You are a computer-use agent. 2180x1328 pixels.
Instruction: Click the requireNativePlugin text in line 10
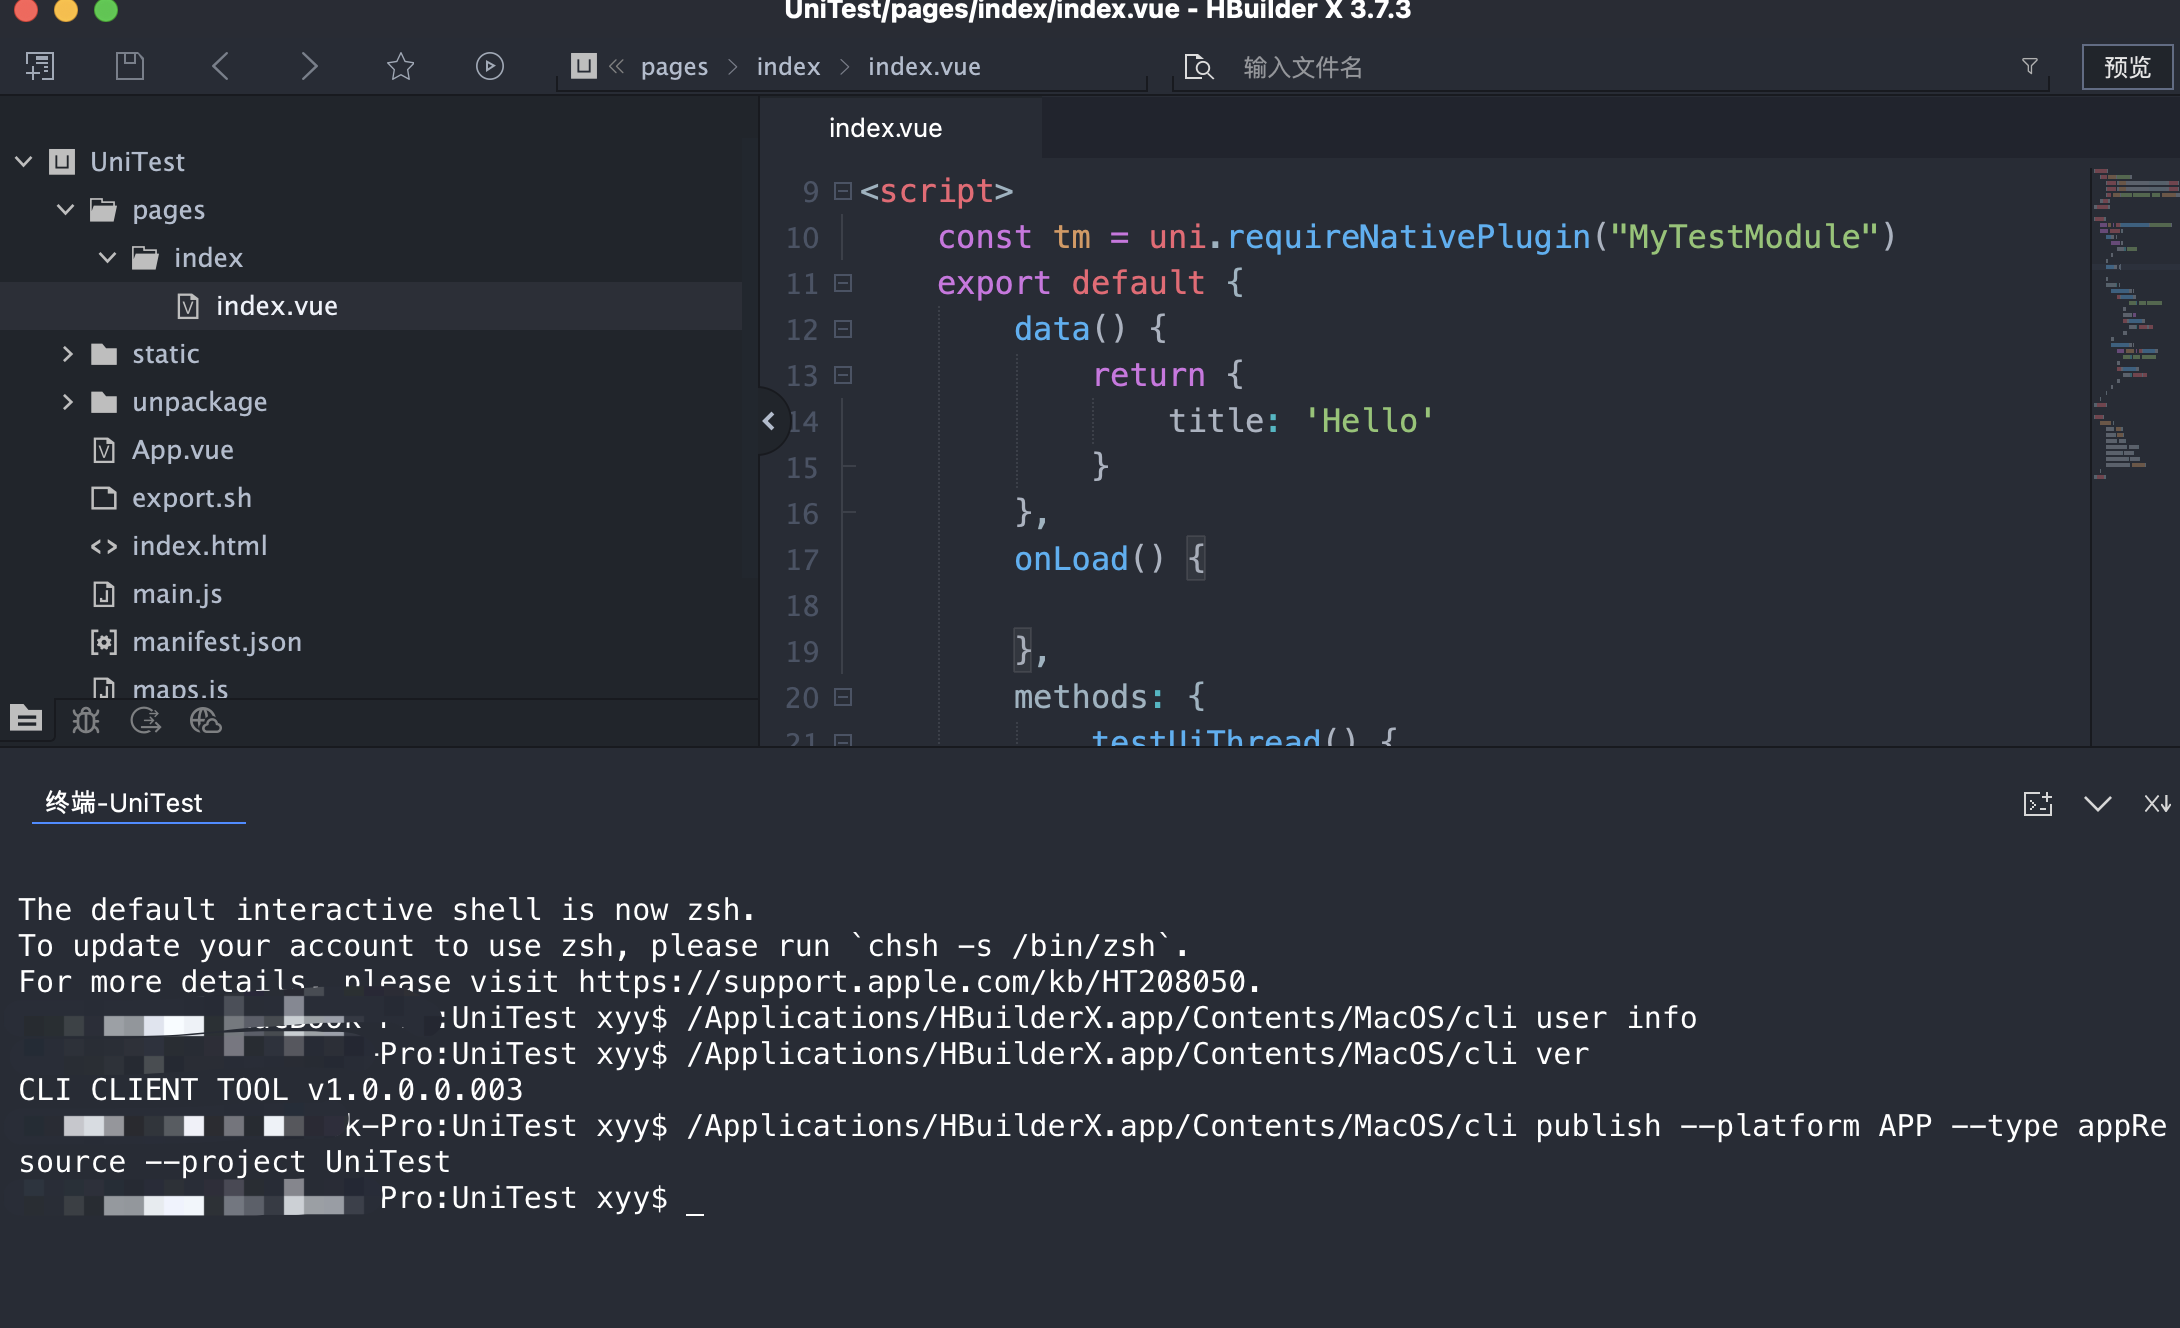1408,237
